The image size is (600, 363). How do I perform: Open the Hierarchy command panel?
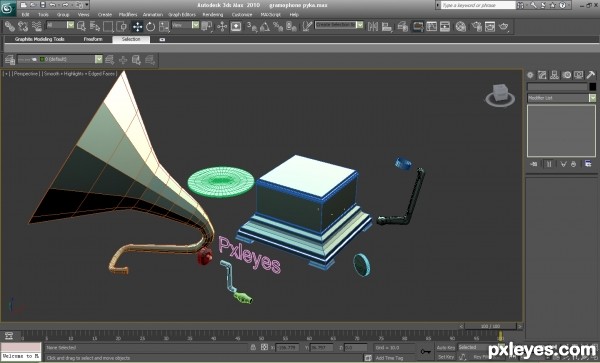tap(554, 75)
